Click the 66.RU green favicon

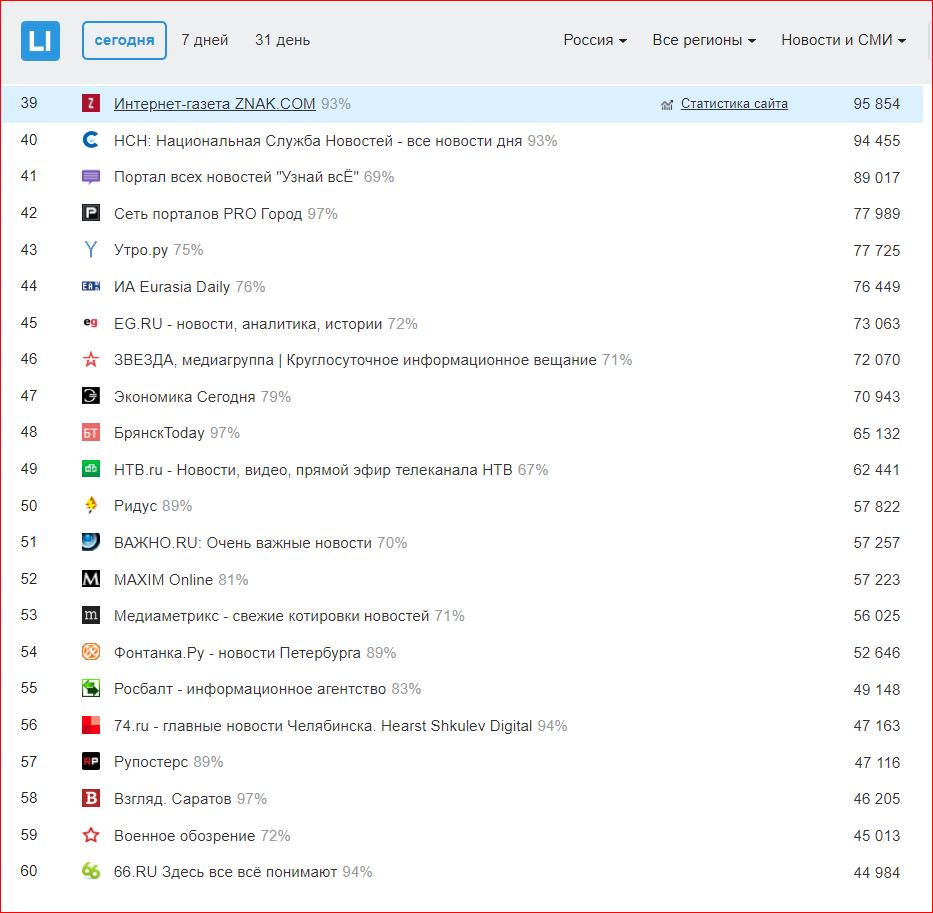[91, 871]
